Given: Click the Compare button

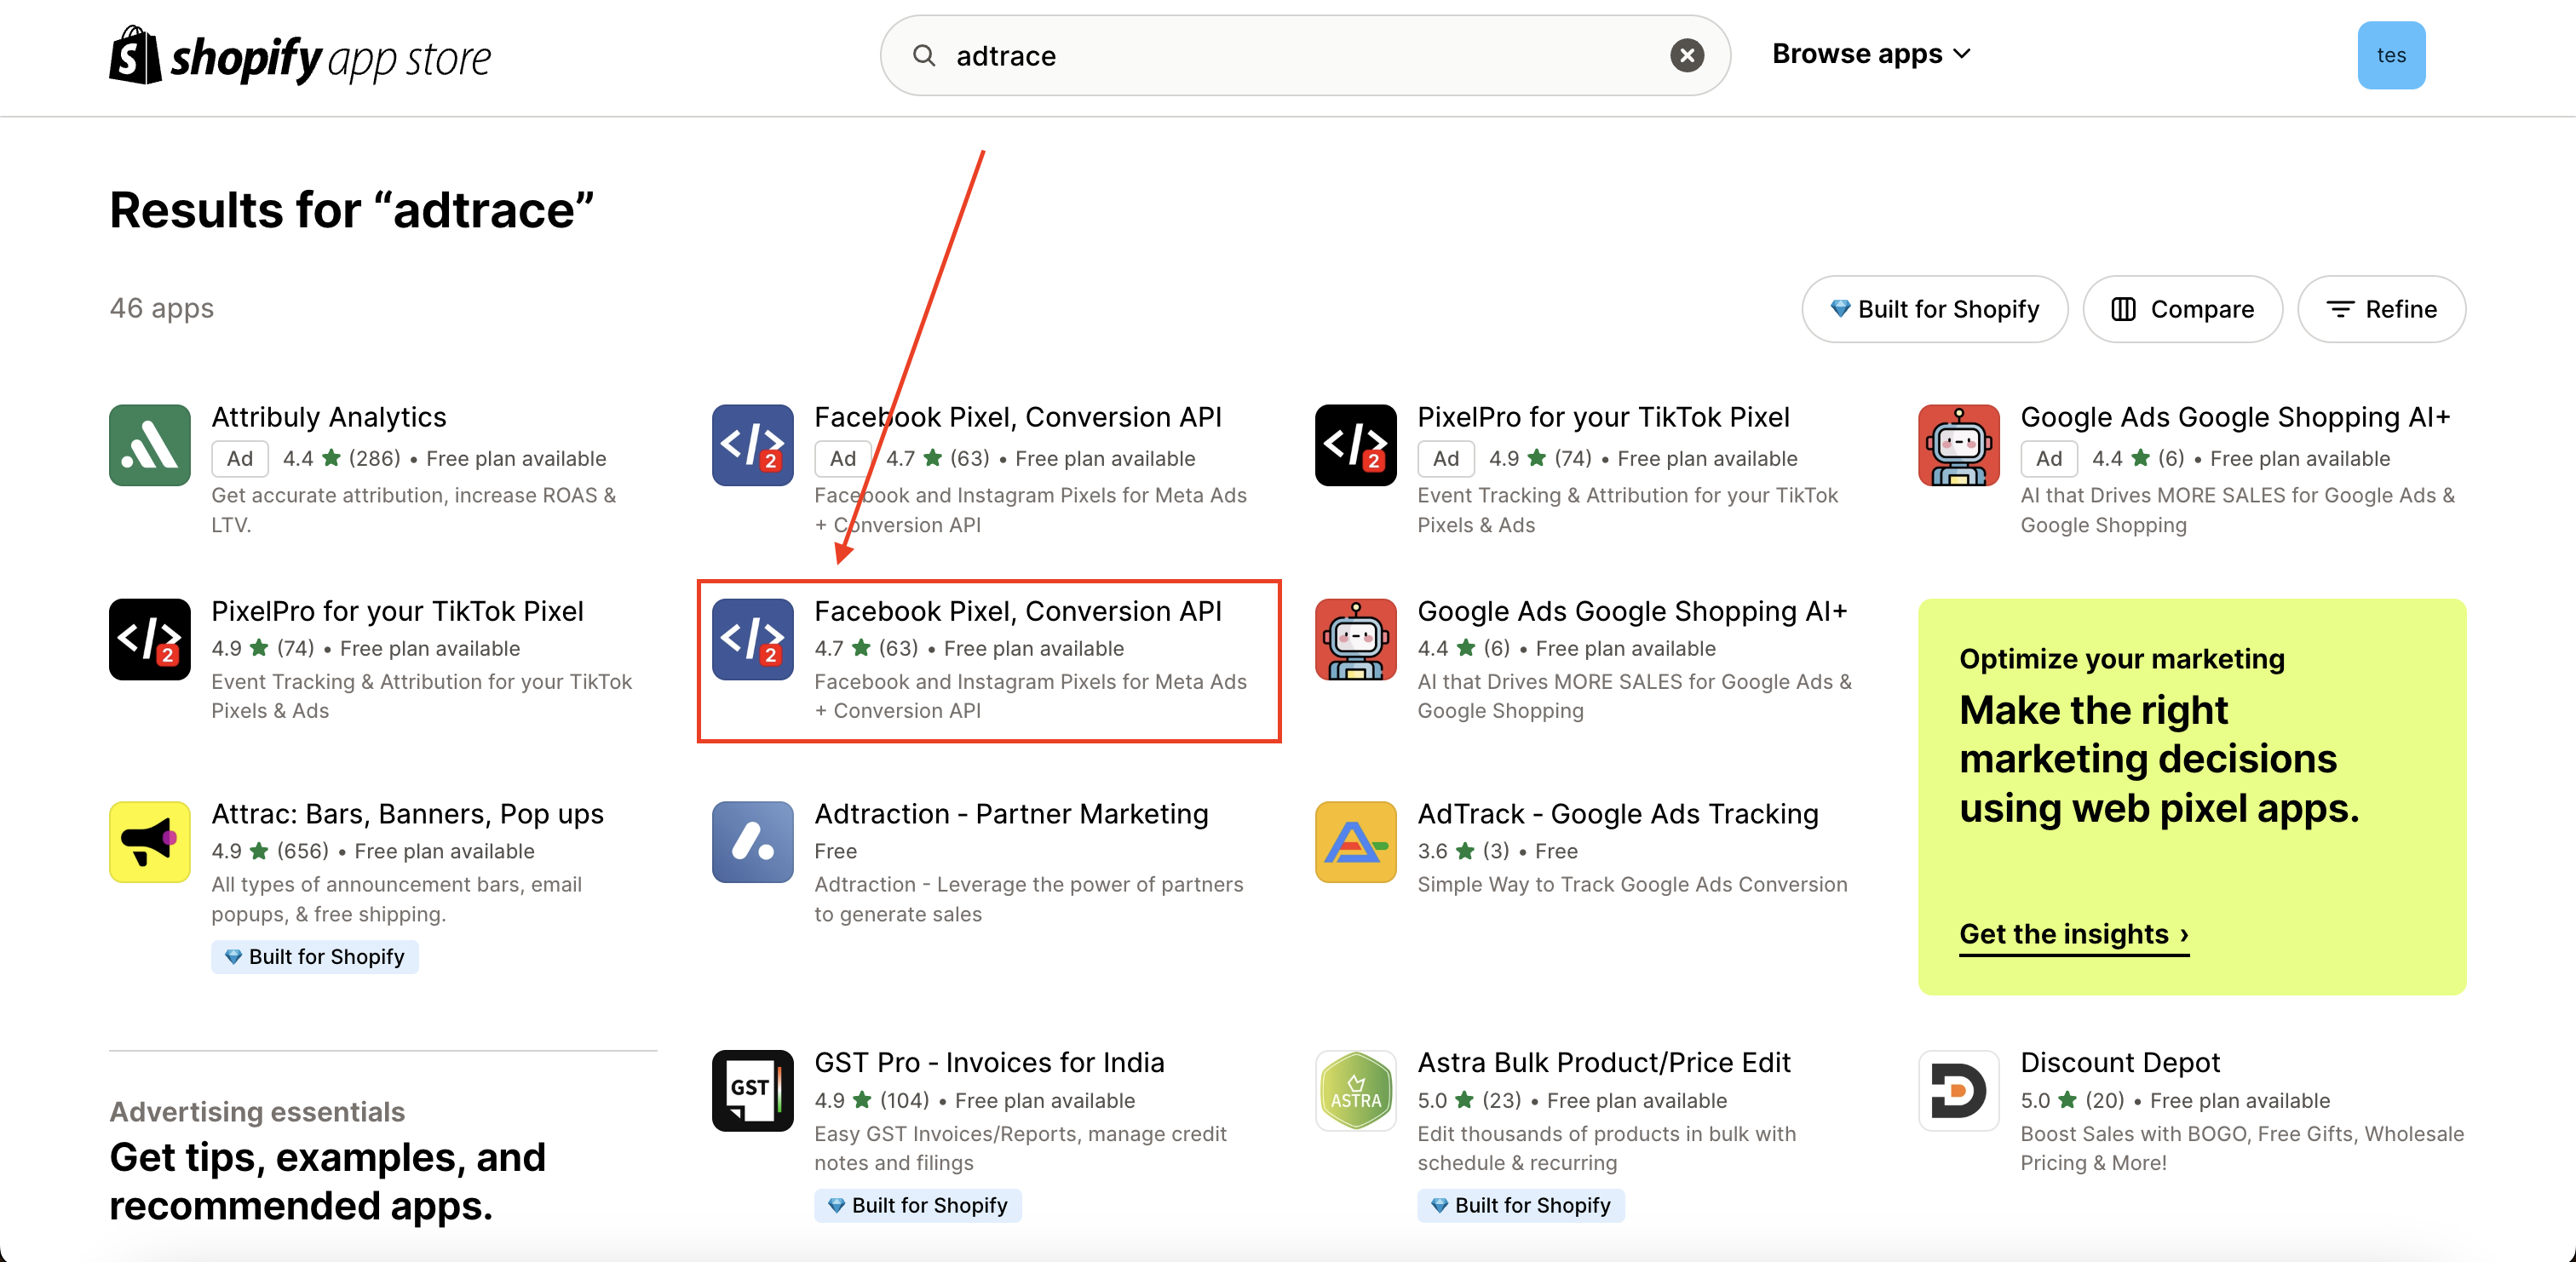Looking at the screenshot, I should point(2182,309).
